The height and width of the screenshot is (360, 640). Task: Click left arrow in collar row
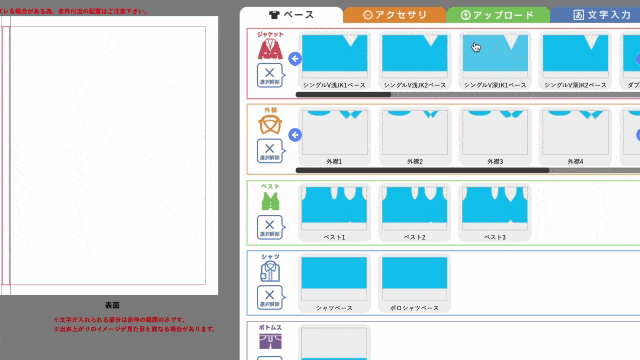point(295,135)
